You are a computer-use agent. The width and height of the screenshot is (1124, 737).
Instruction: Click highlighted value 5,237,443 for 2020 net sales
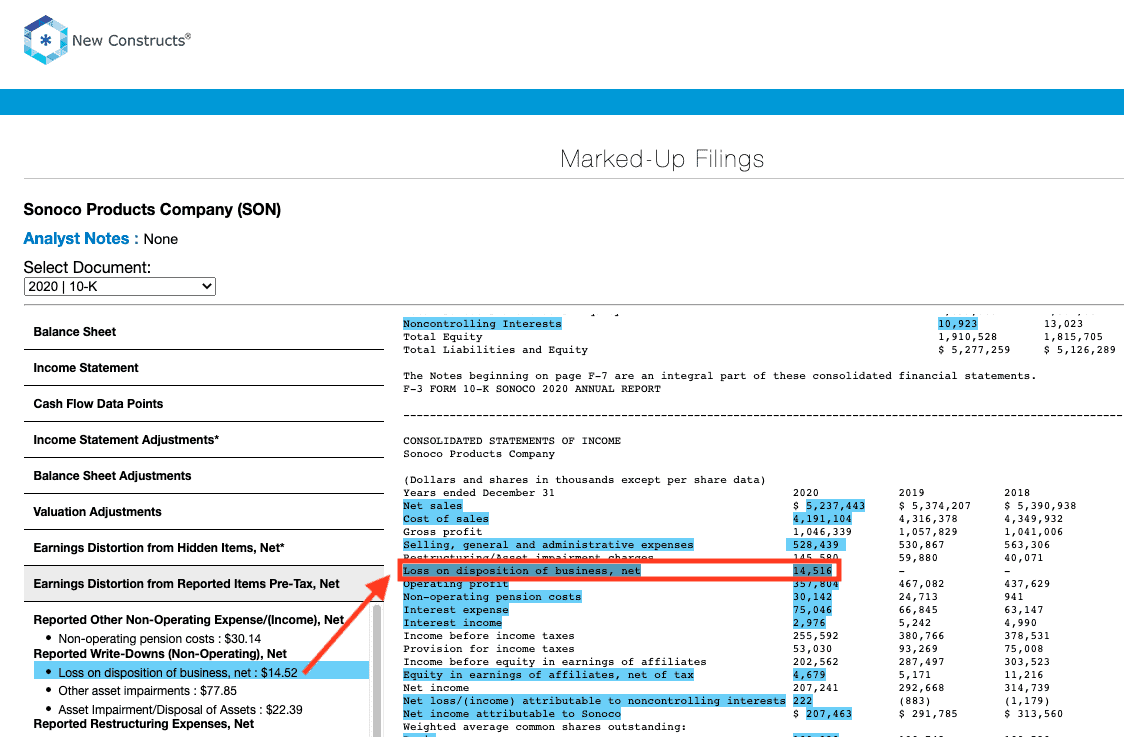835,505
